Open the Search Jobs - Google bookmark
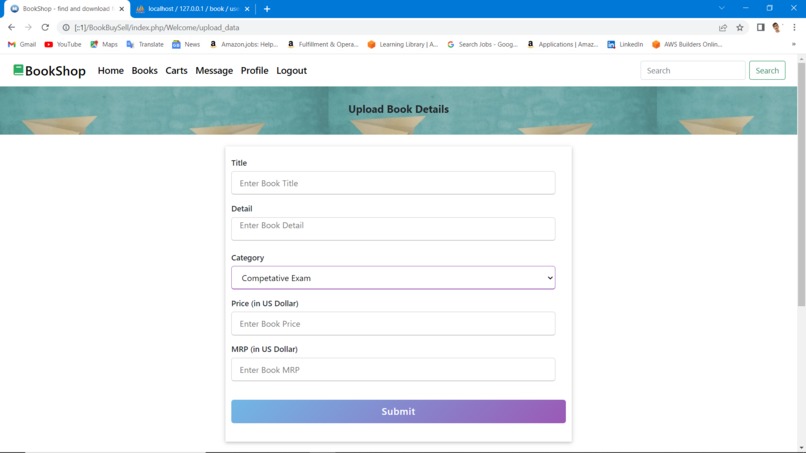Screen dimensions: 806x453 coord(483,44)
